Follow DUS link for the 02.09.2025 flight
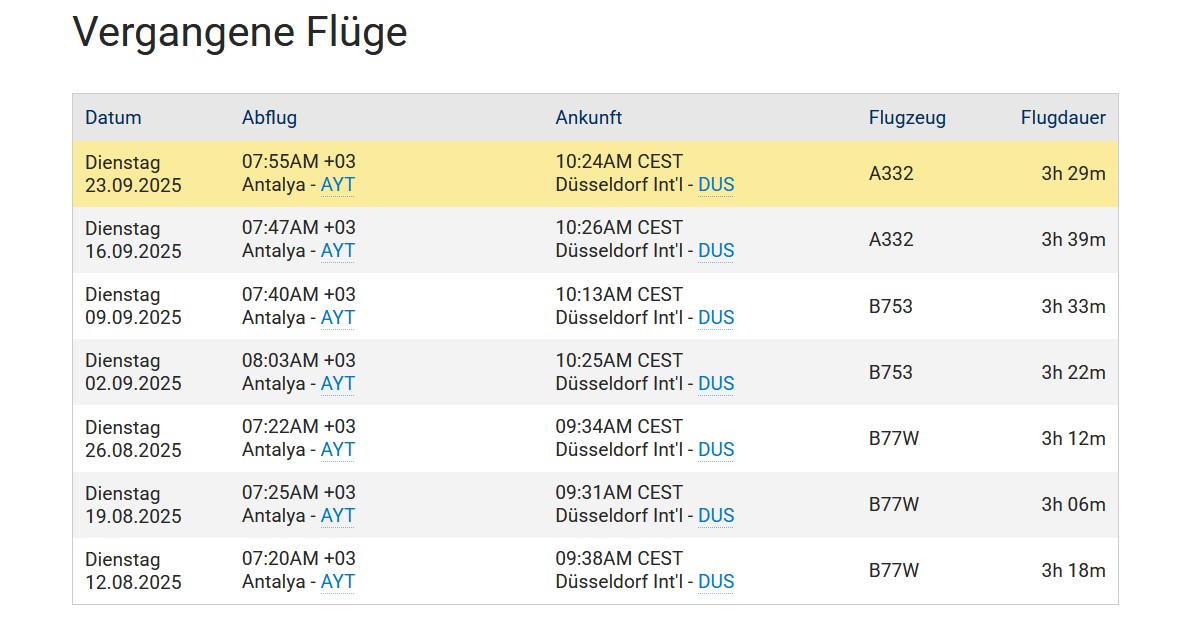 716,383
